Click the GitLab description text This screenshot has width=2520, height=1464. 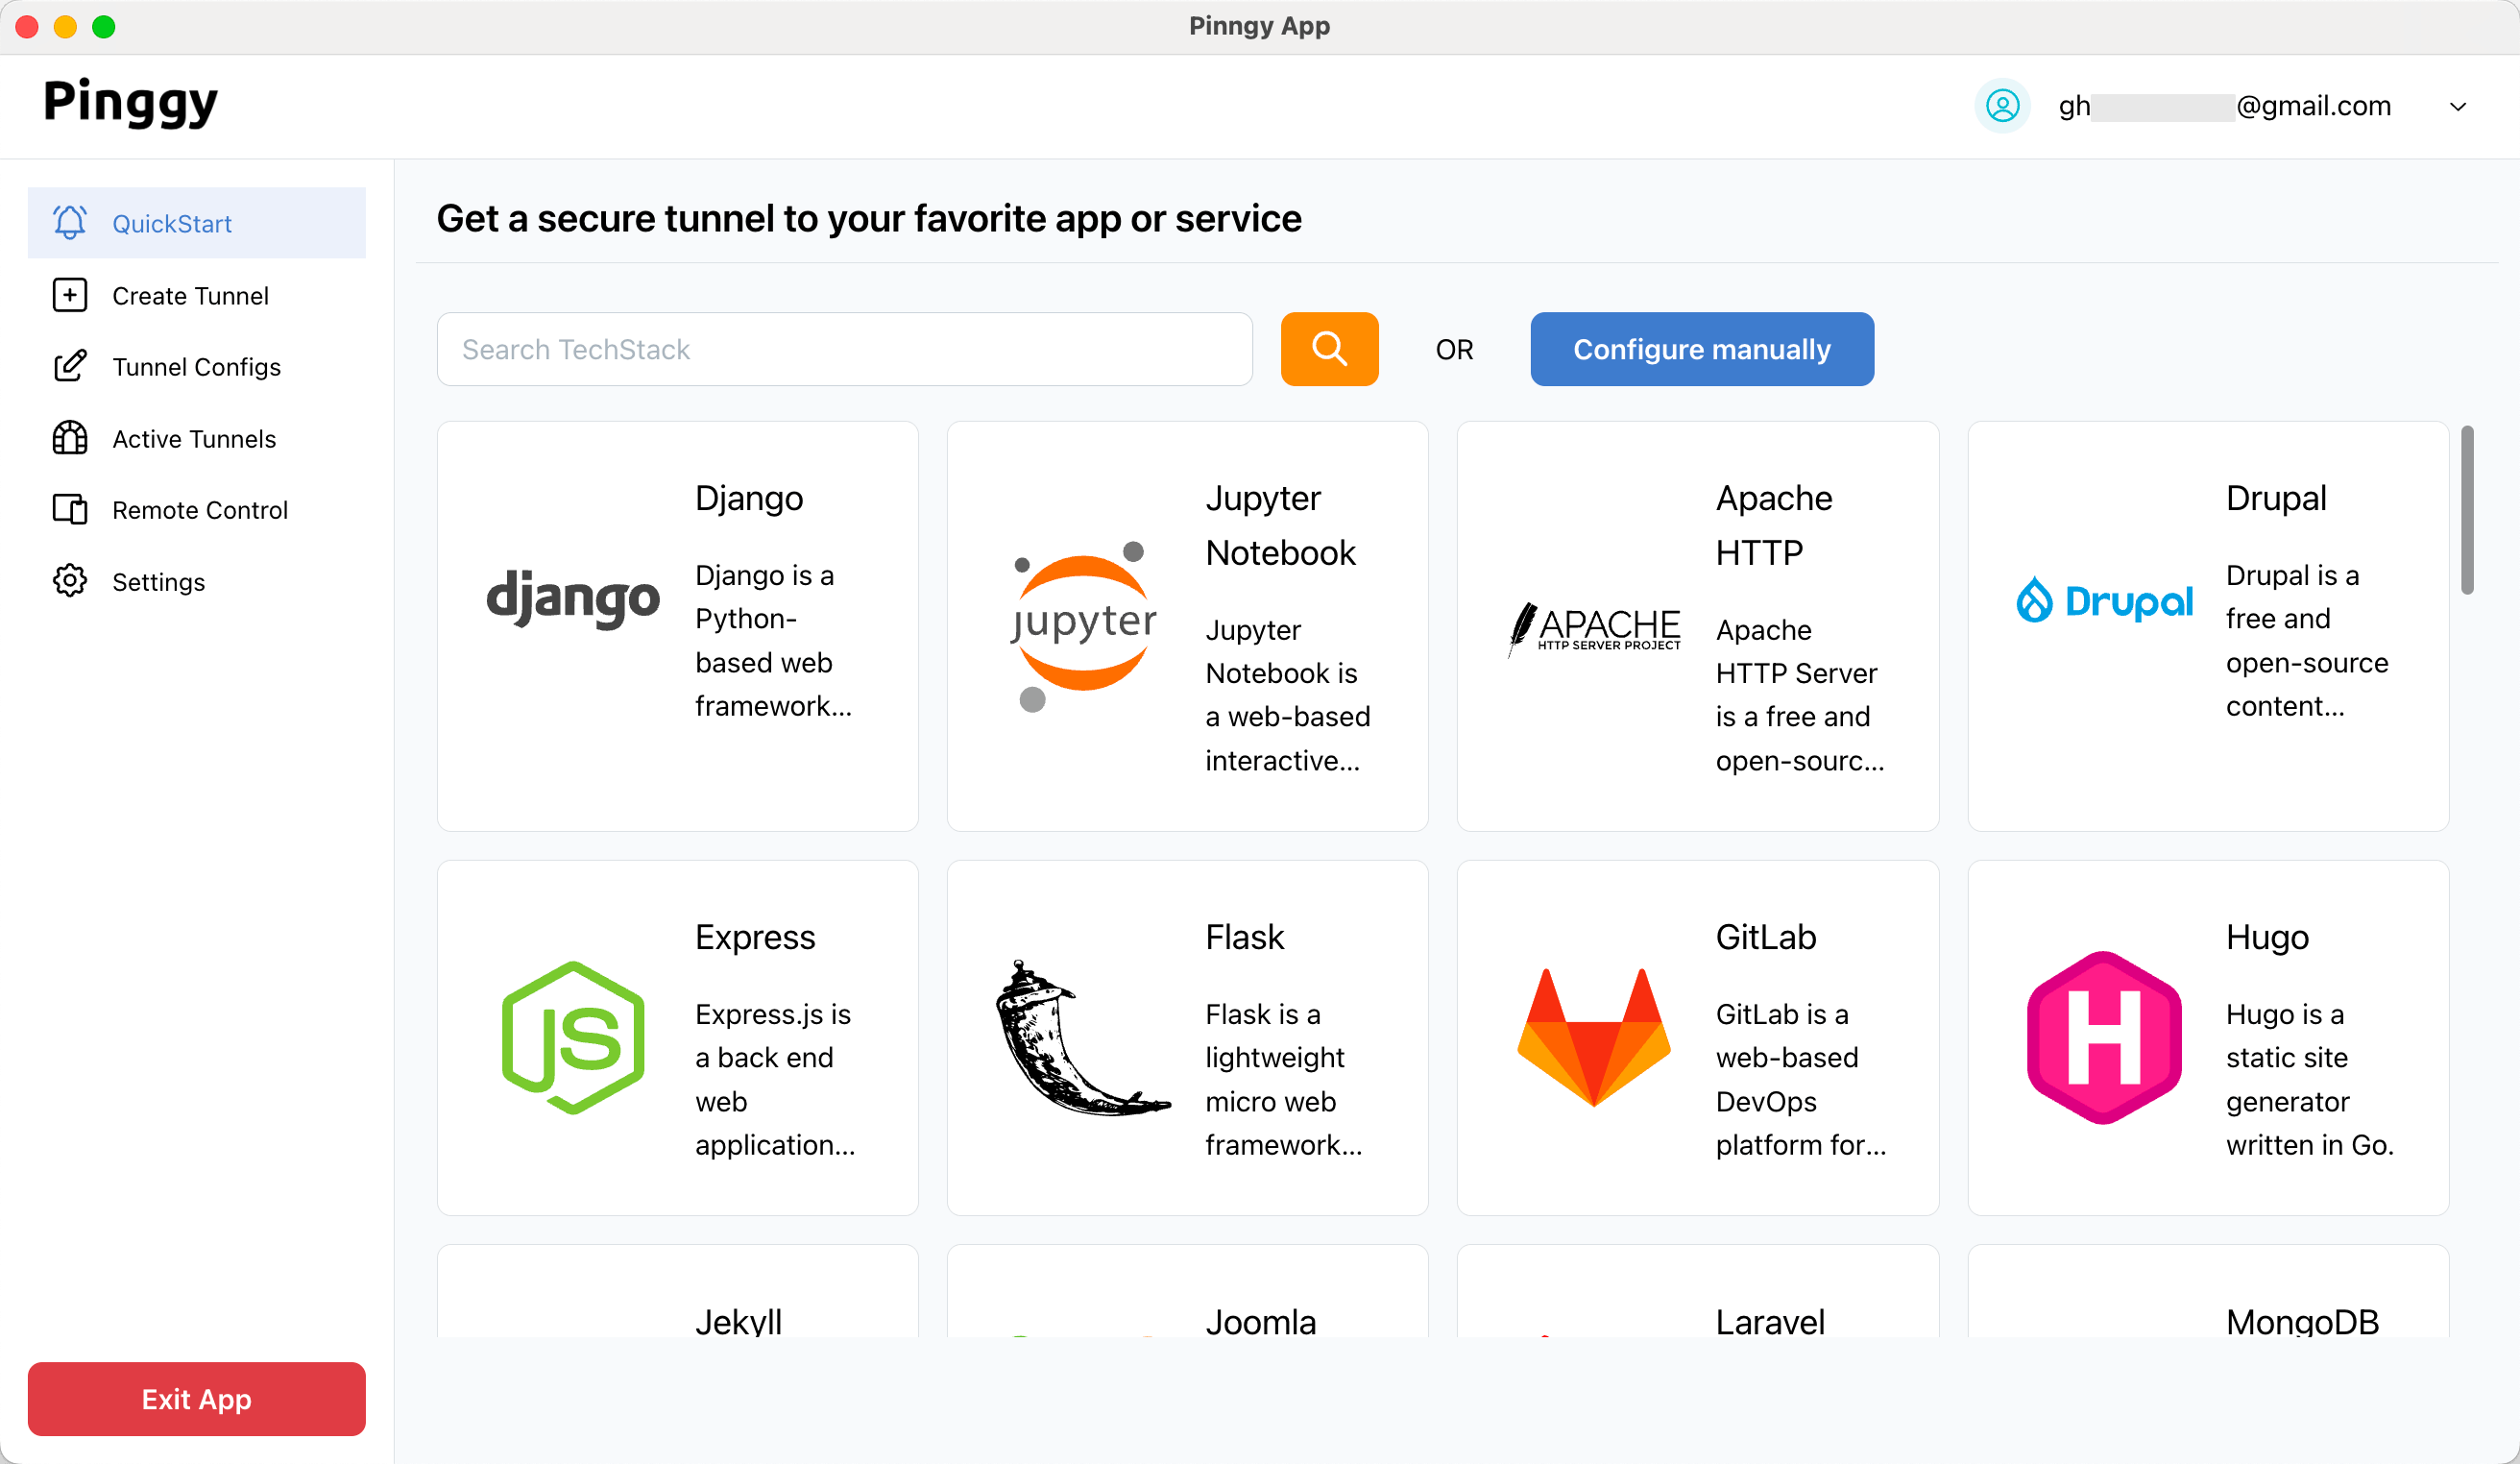click(1801, 1079)
